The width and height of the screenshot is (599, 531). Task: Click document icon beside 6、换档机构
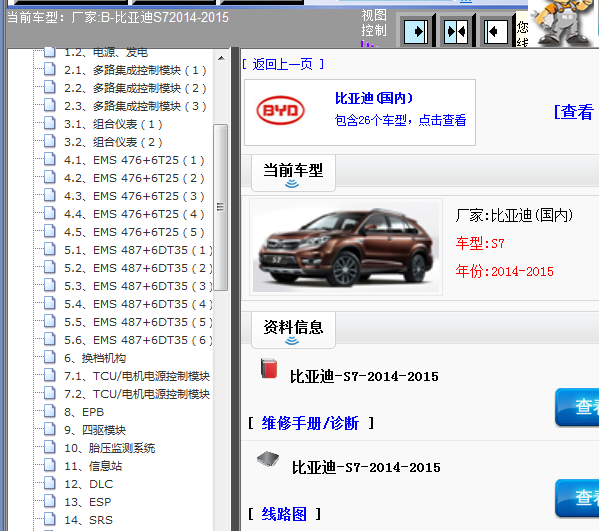[x=49, y=357]
